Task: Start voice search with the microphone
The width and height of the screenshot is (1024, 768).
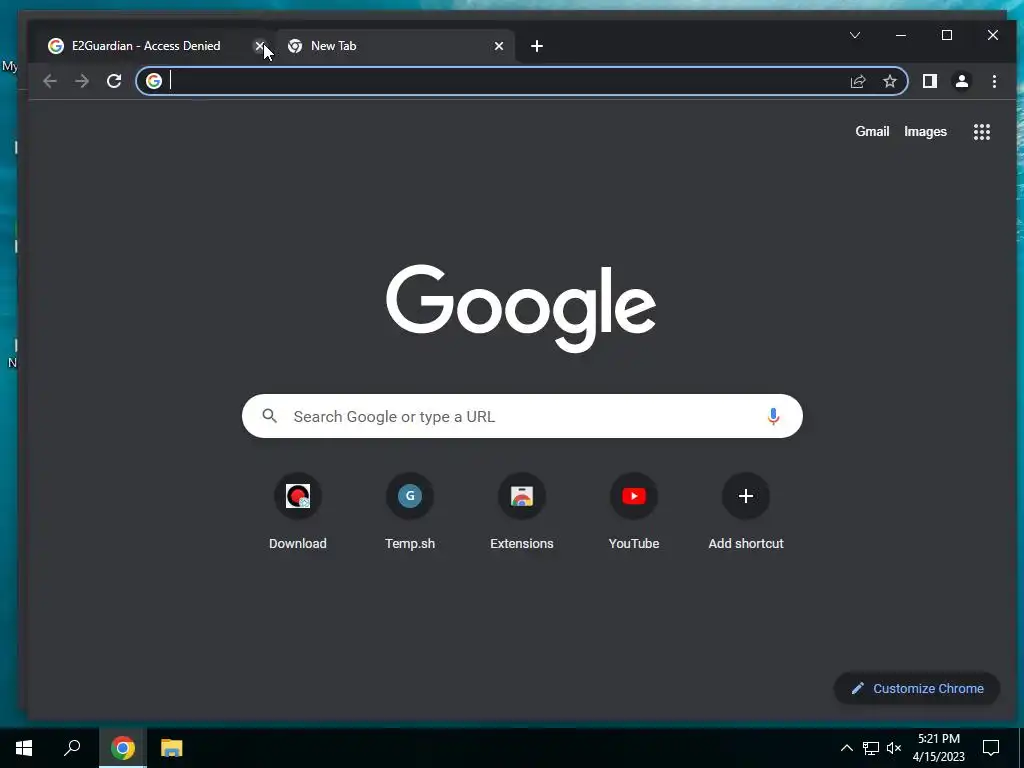Action: pos(773,416)
